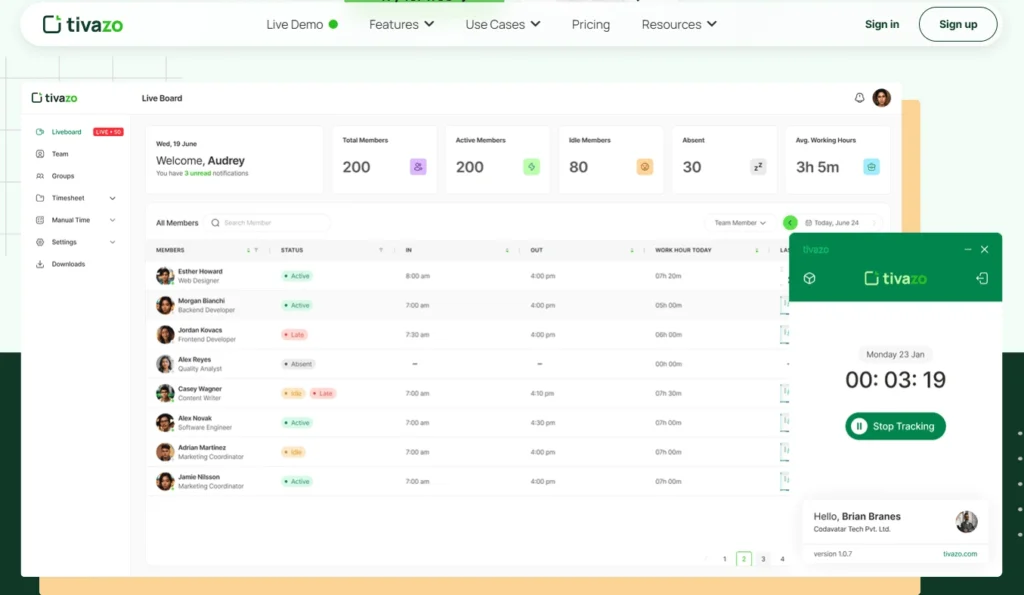This screenshot has width=1024, height=595.
Task: Open the Pricing page
Action: 590,24
